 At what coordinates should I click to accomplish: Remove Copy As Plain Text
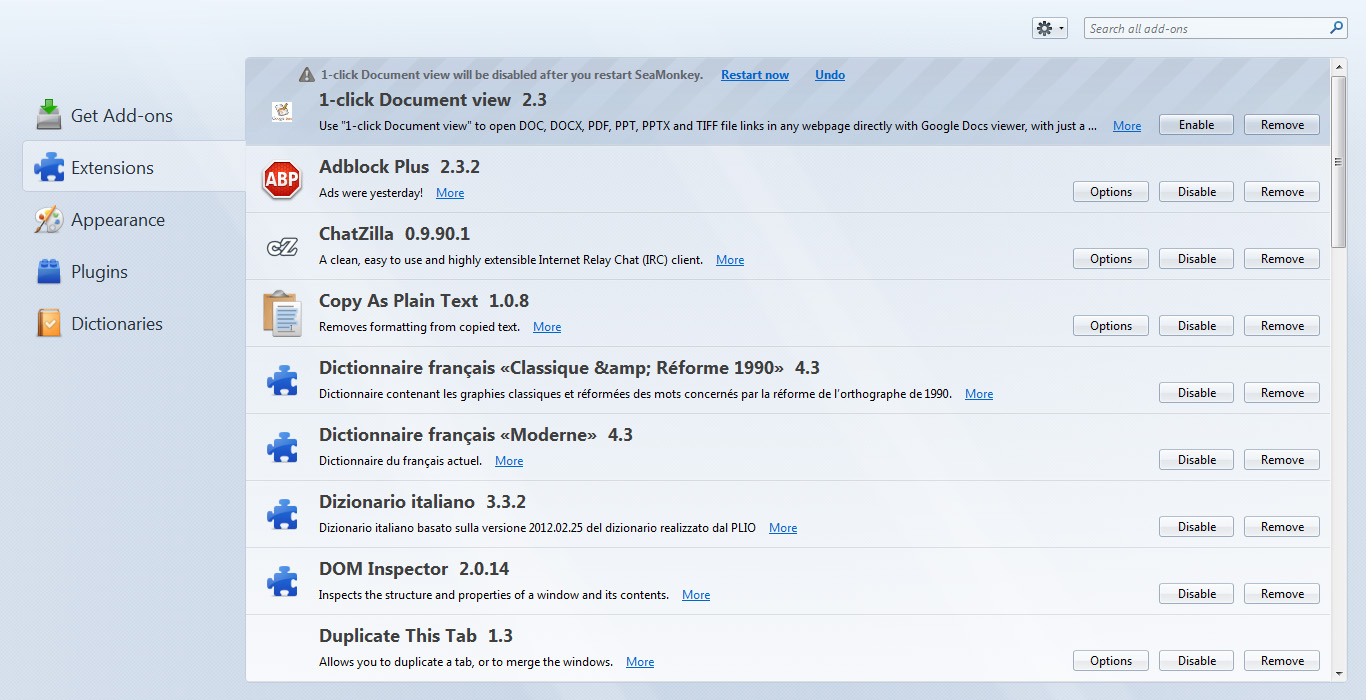coord(1282,326)
